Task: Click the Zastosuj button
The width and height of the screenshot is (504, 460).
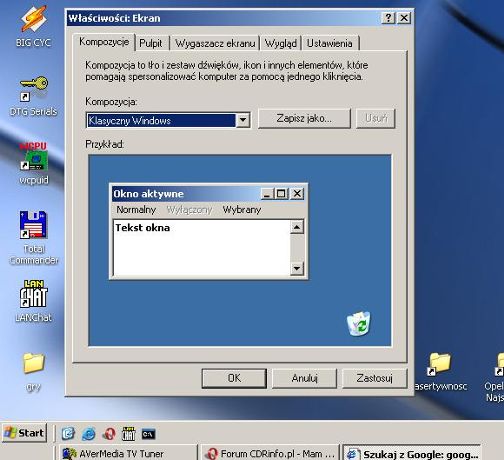Action: [x=374, y=378]
